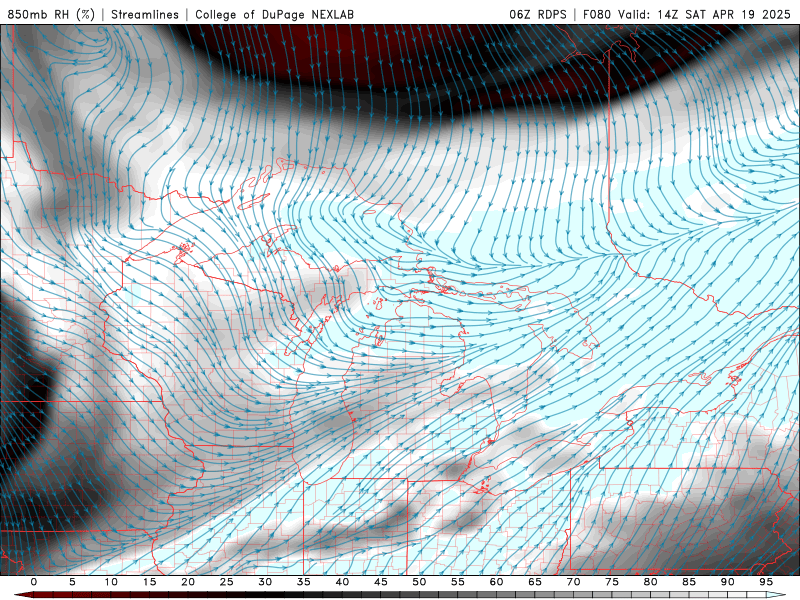
Task: Click the '30' humidity scale label
Action: pyautogui.click(x=265, y=582)
